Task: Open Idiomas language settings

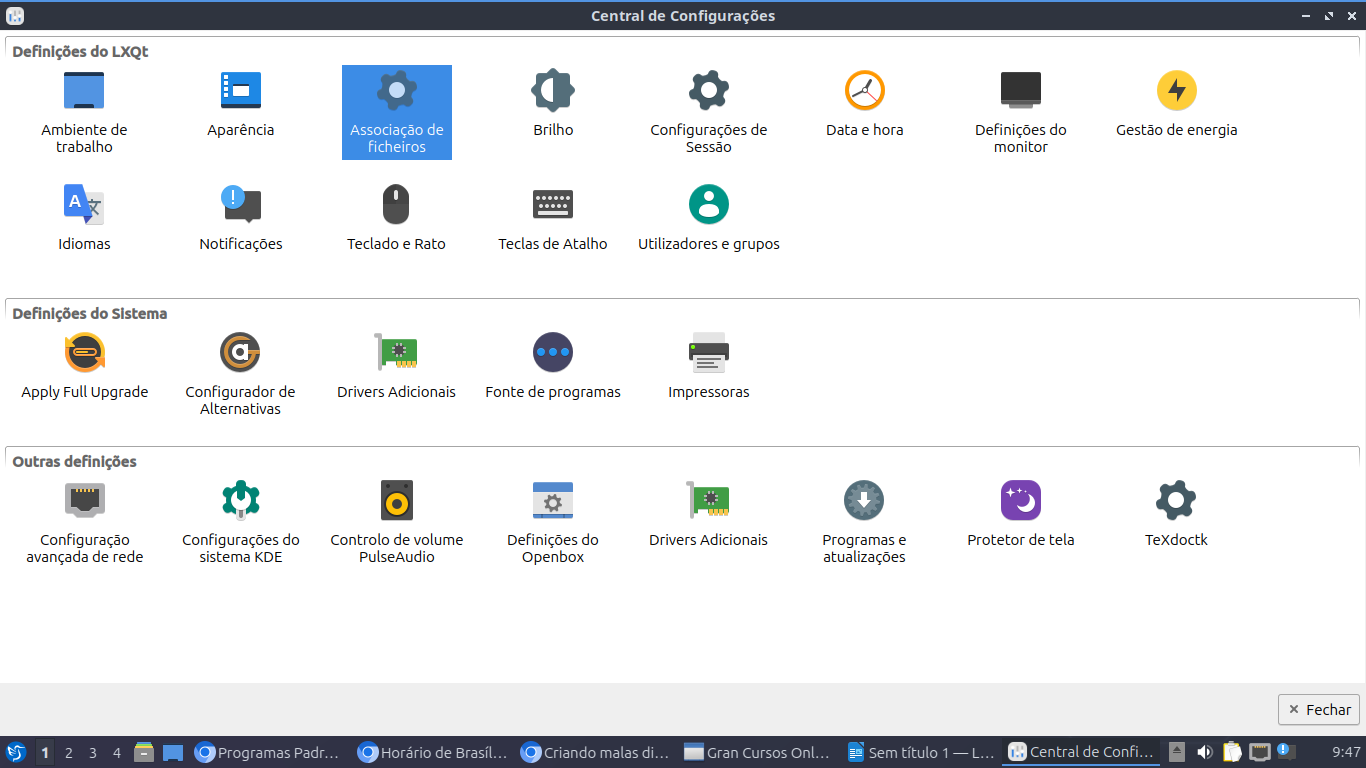Action: click(84, 218)
